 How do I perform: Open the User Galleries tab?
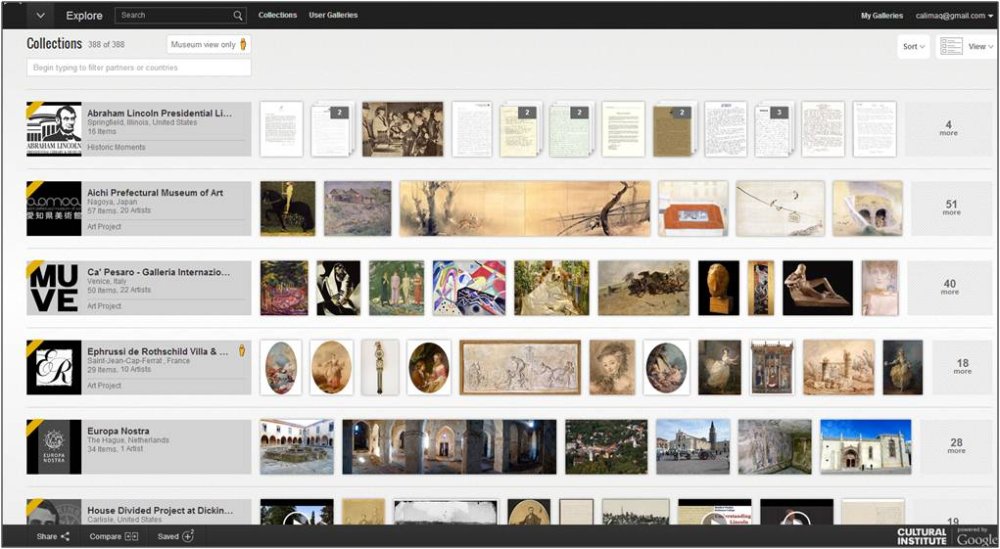(x=333, y=15)
